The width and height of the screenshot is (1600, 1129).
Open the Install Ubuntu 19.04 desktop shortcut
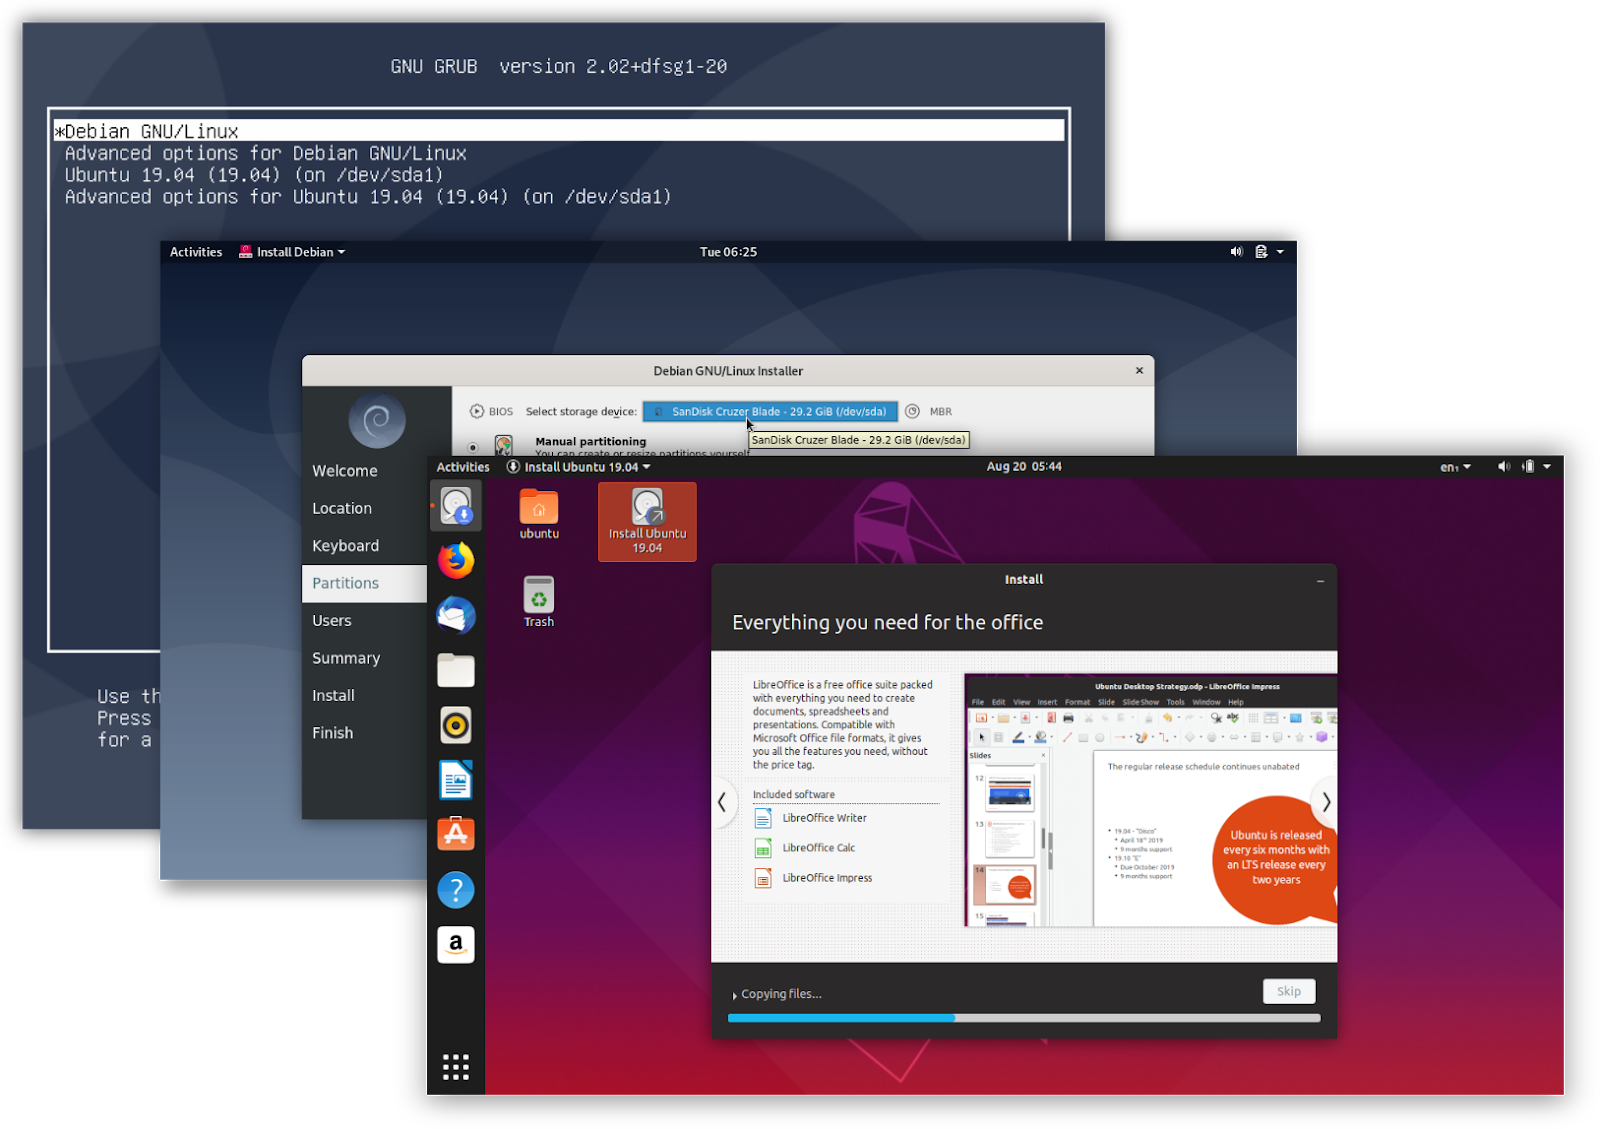pos(646,521)
